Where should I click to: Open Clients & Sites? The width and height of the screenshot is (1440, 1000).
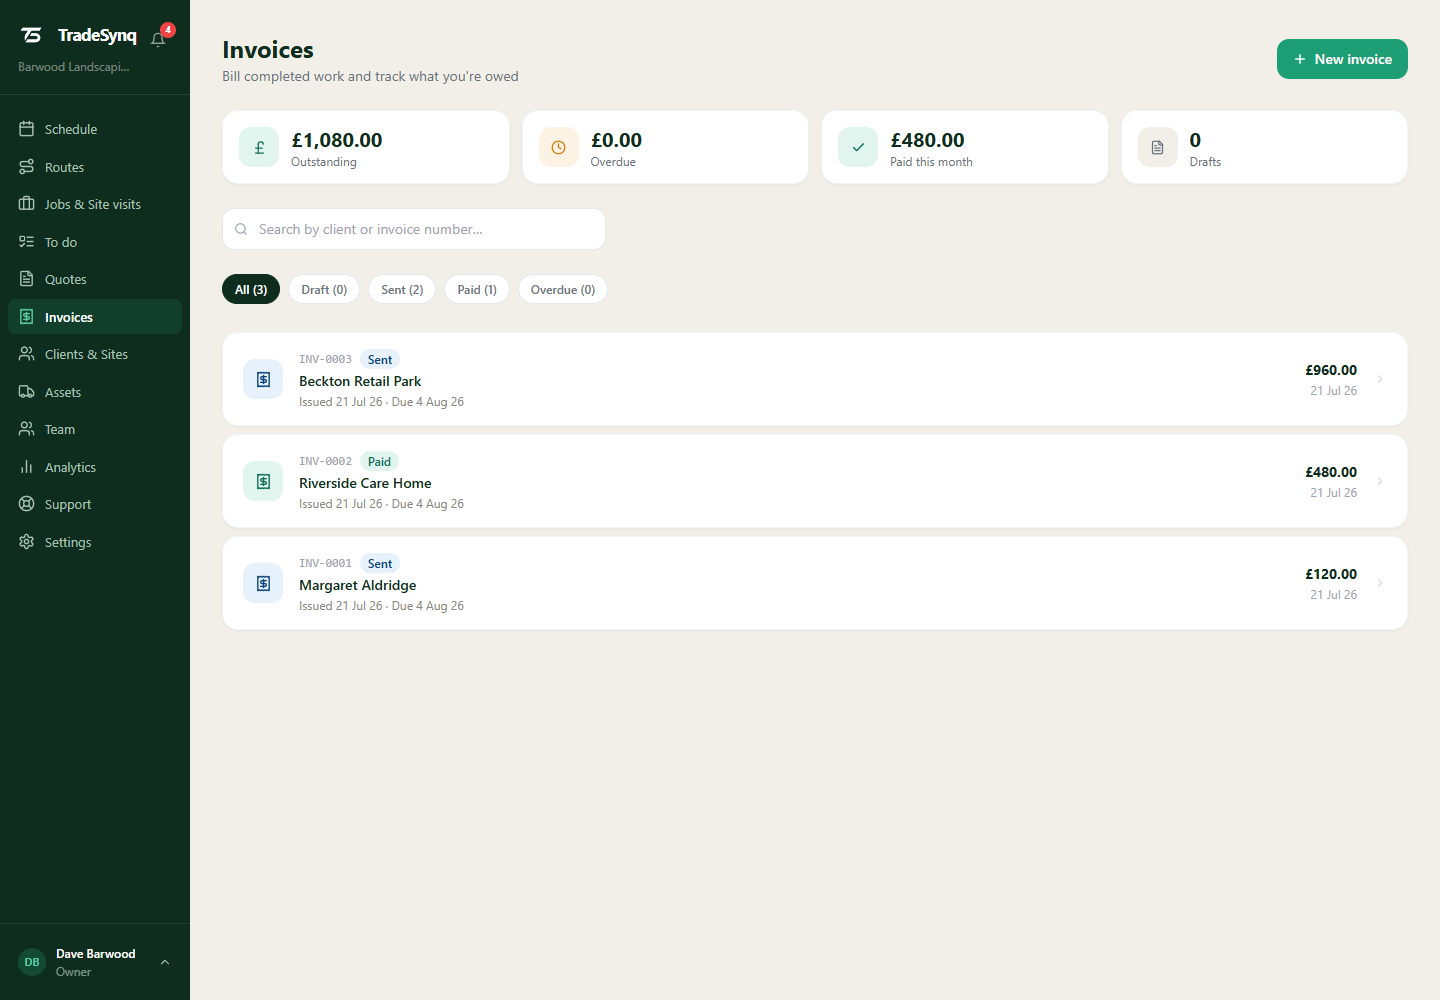(95, 354)
